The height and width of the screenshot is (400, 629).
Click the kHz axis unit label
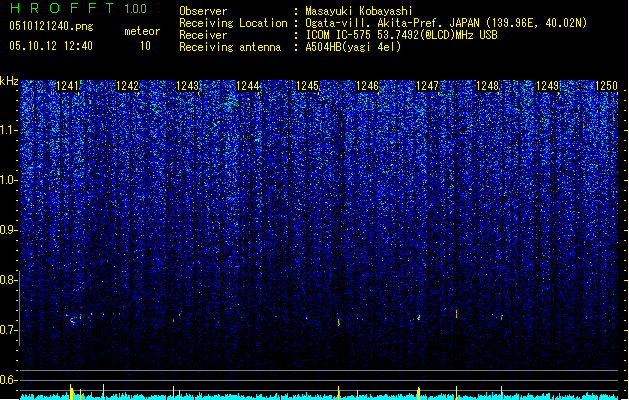9,81
